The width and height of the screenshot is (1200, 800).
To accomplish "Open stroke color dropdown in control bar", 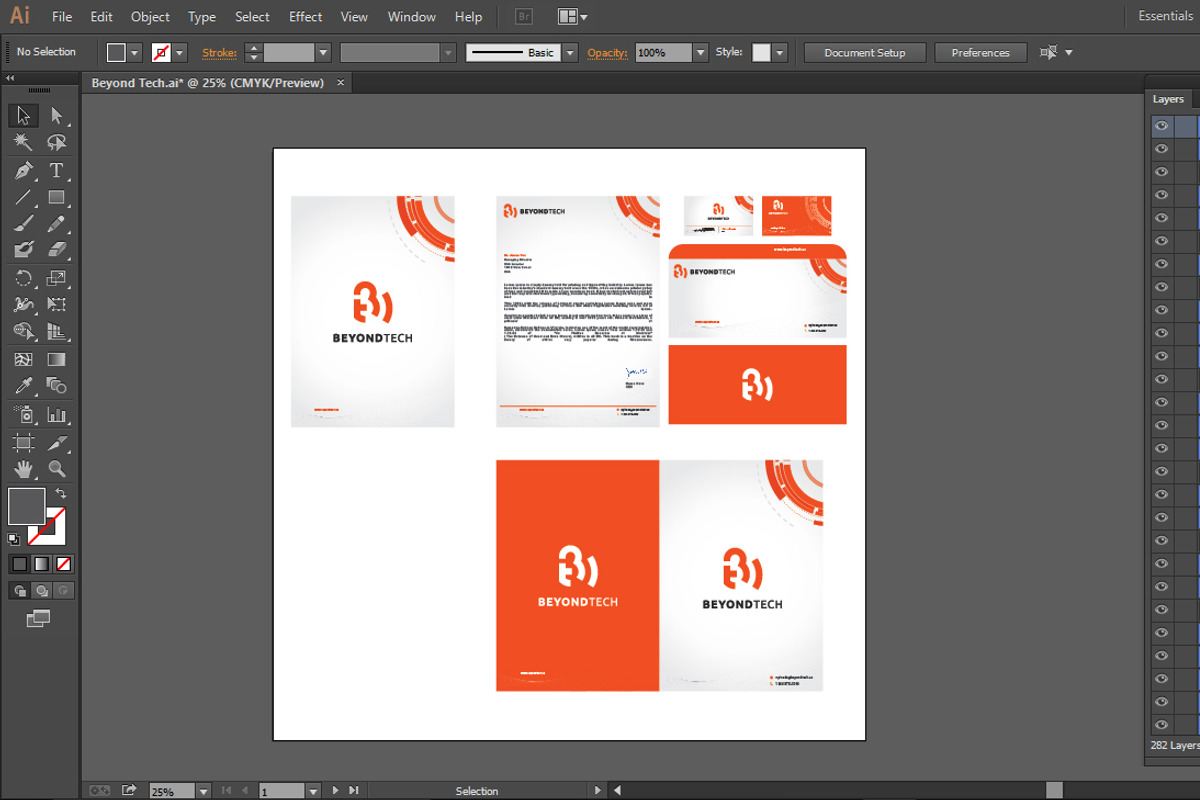I will pos(180,53).
